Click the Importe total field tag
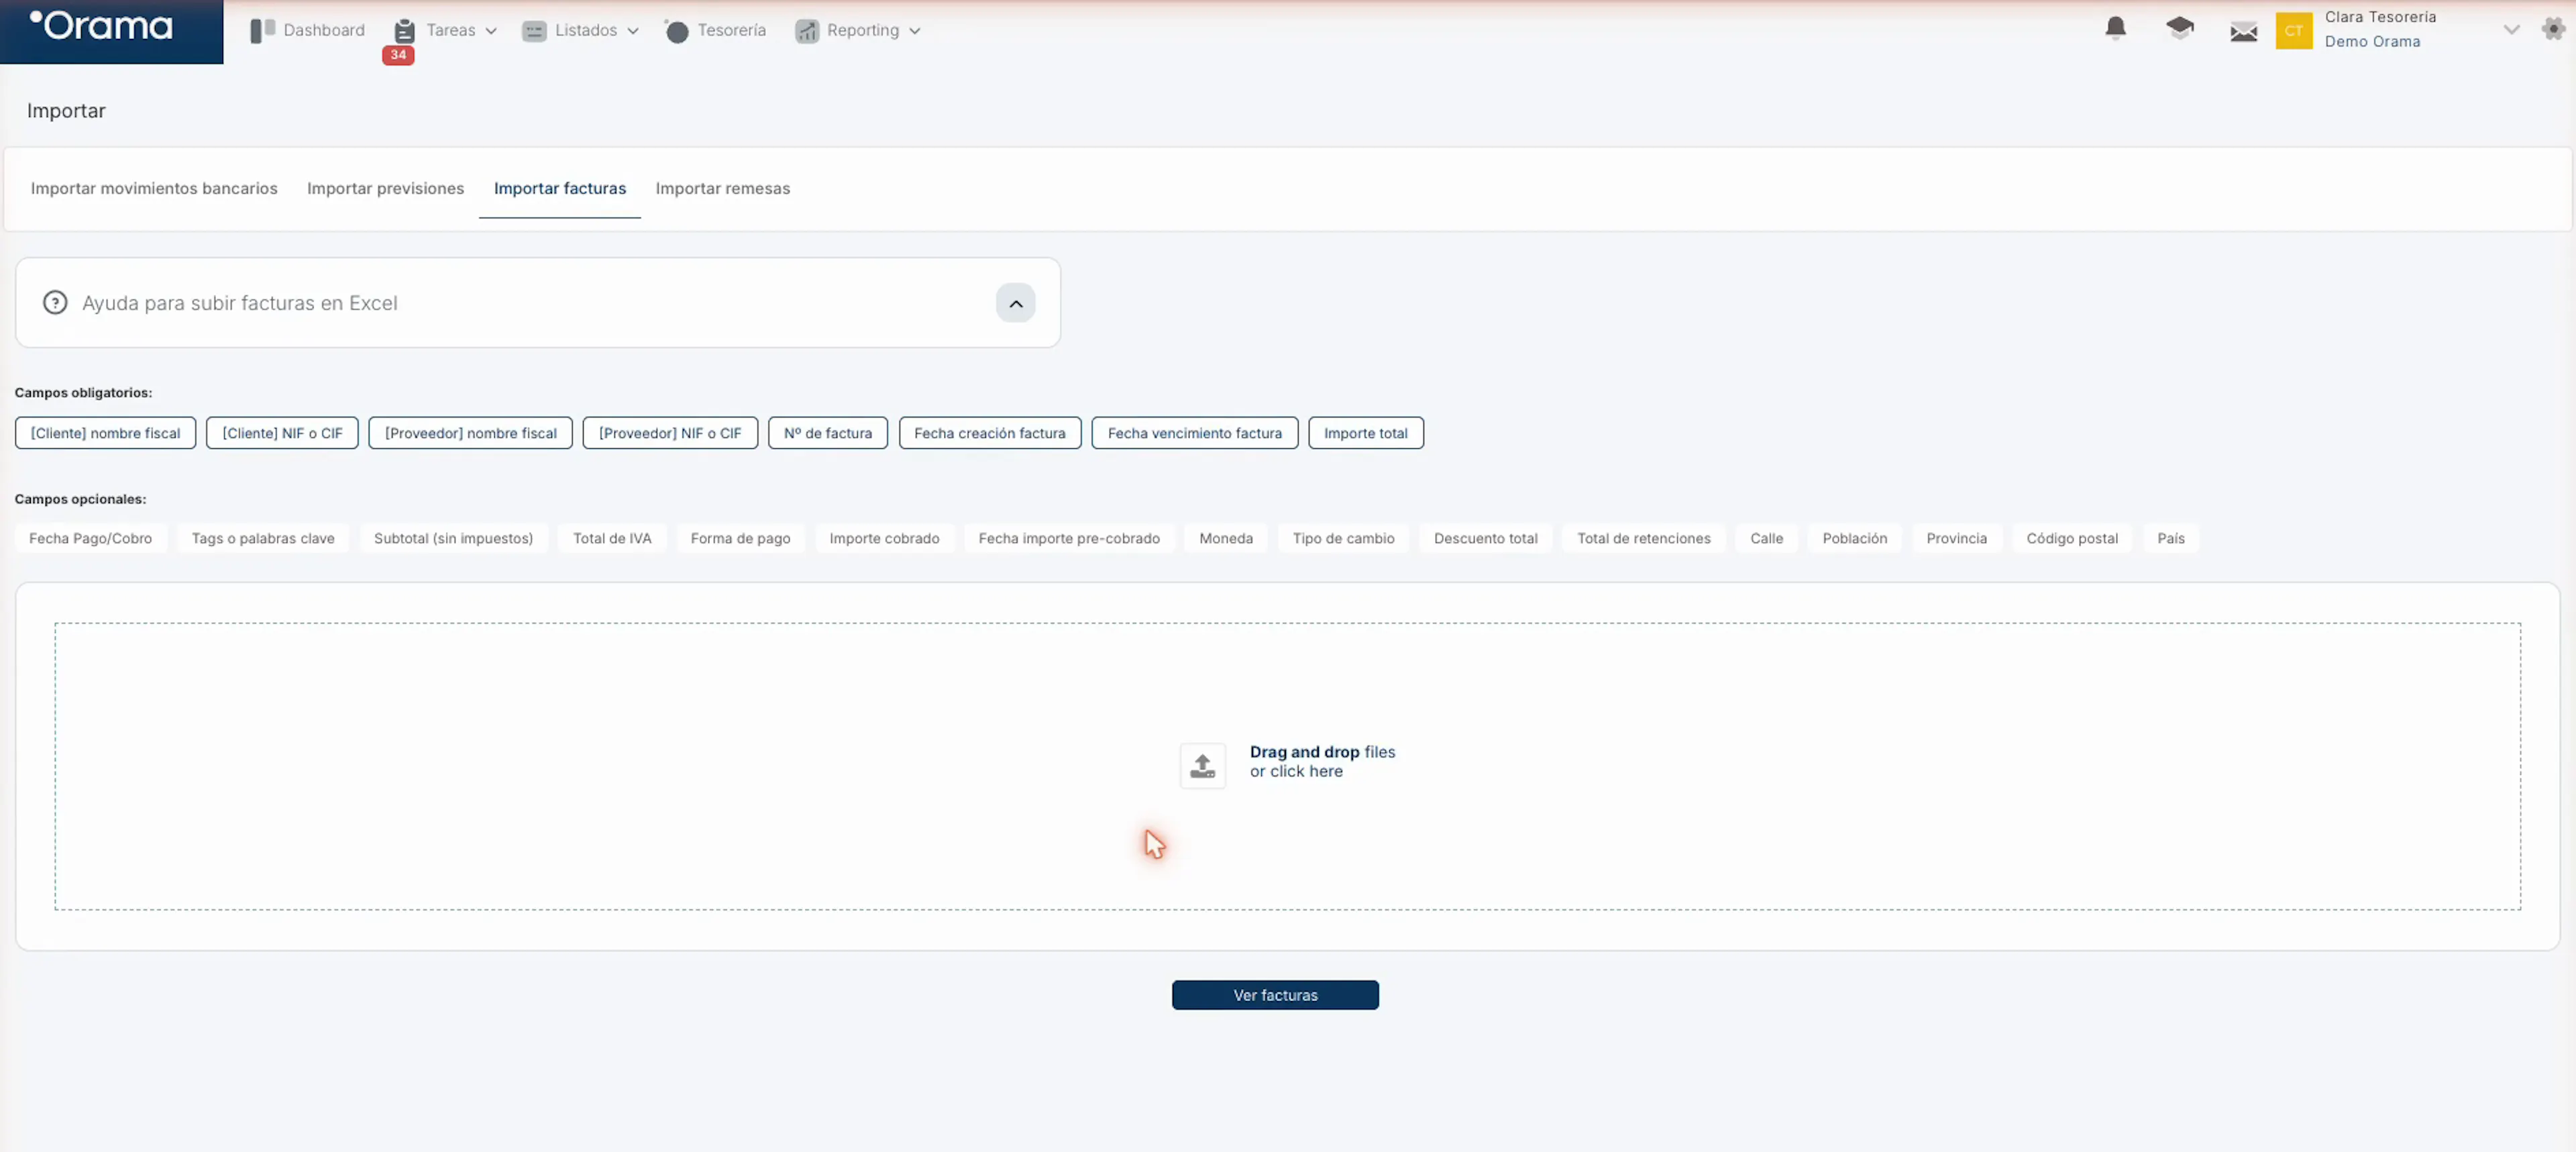Screen dimensions: 2576x1152 1365,433
